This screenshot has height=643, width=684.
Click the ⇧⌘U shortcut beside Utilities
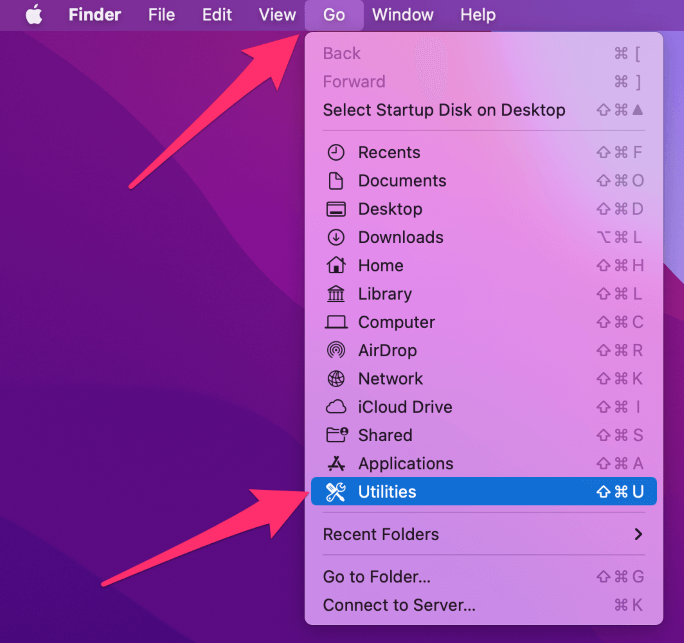[x=620, y=492]
